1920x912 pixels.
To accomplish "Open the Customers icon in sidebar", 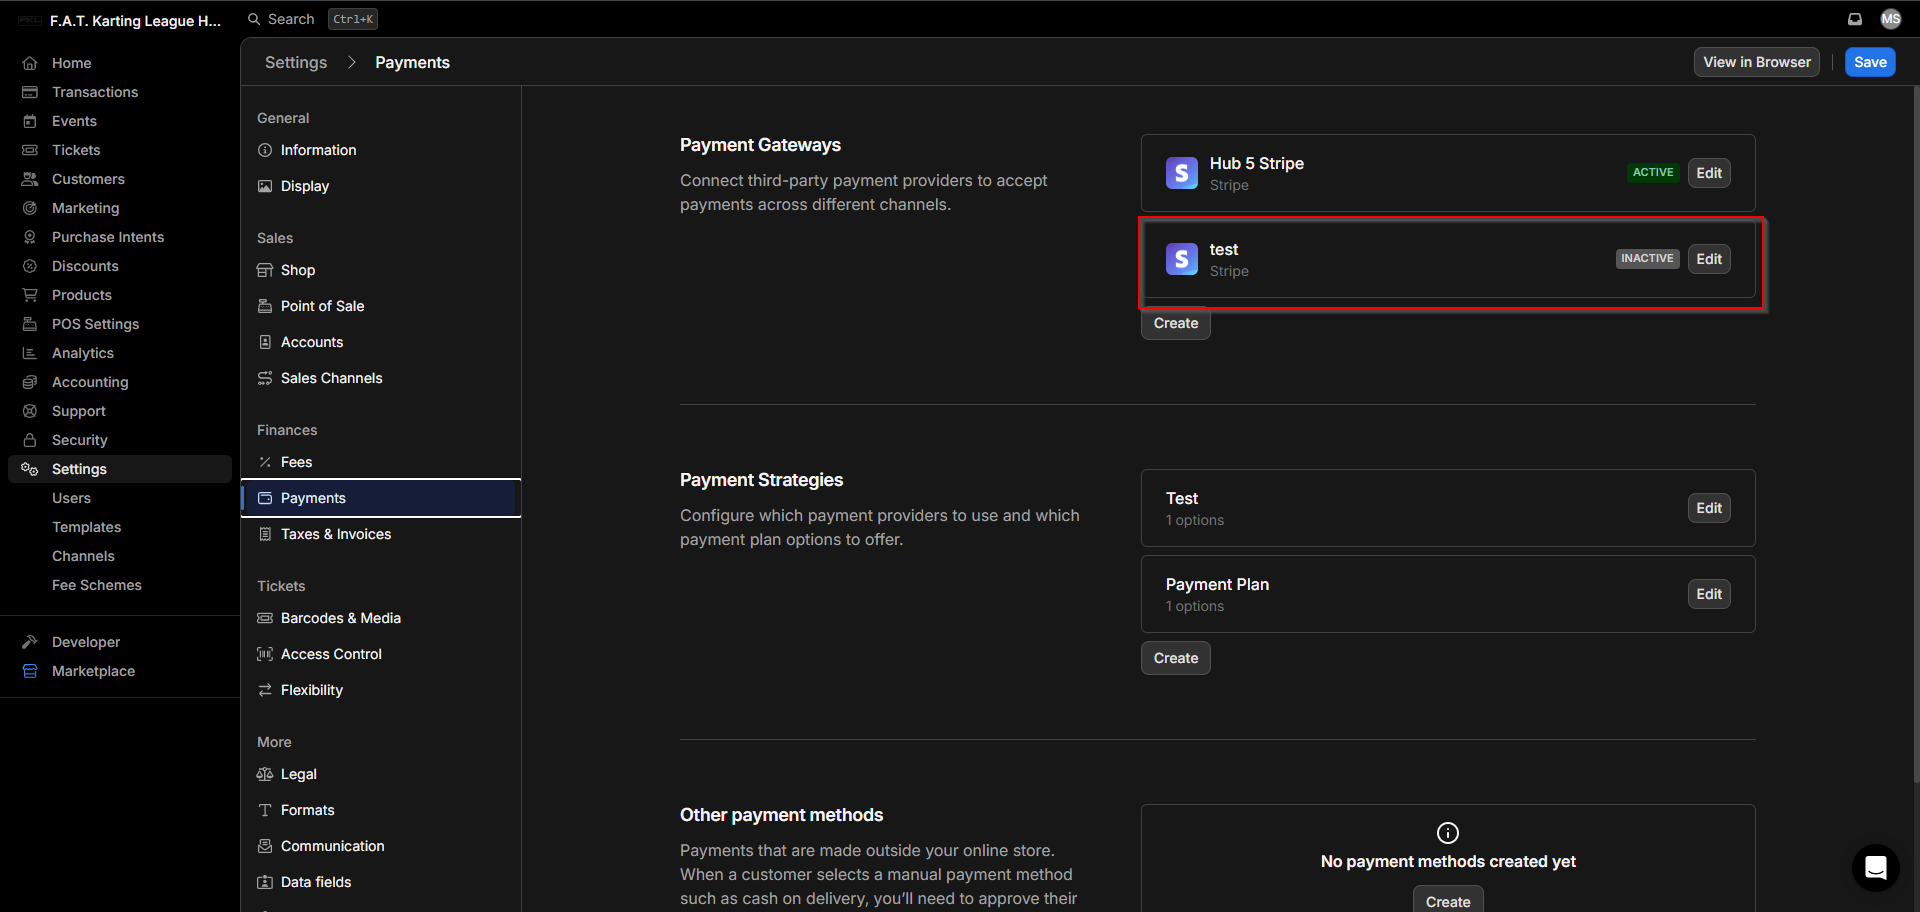I will (30, 179).
